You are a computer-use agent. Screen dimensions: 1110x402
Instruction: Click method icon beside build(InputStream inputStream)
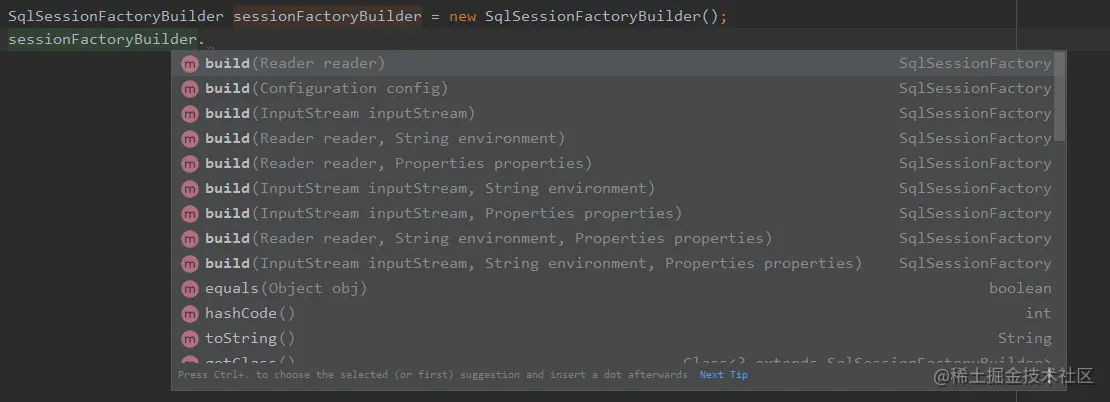click(x=189, y=114)
